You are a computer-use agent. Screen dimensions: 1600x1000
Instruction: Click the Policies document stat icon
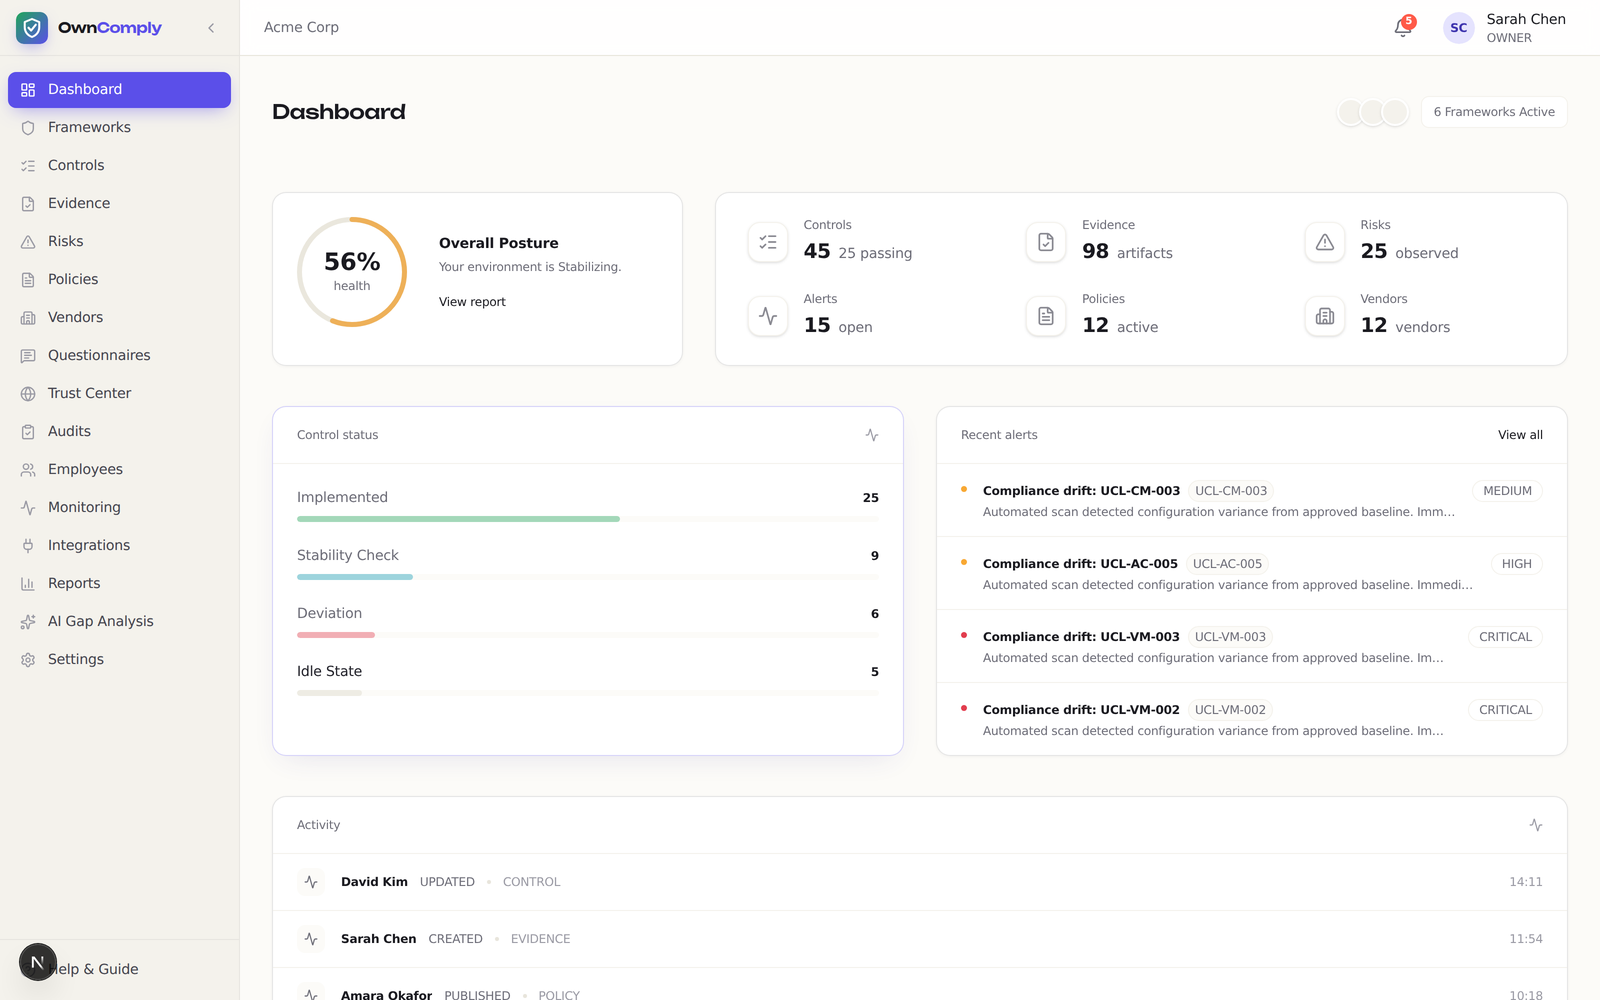click(x=1046, y=316)
